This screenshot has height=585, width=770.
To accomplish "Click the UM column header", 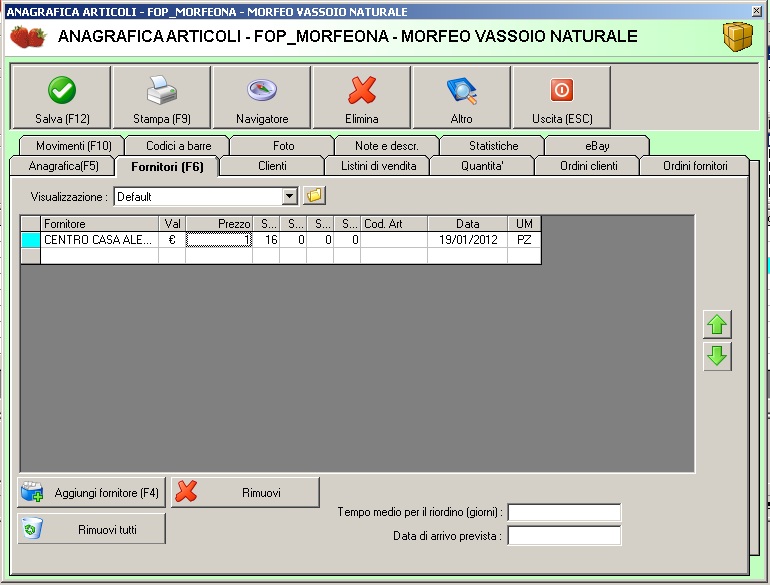I will (524, 223).
